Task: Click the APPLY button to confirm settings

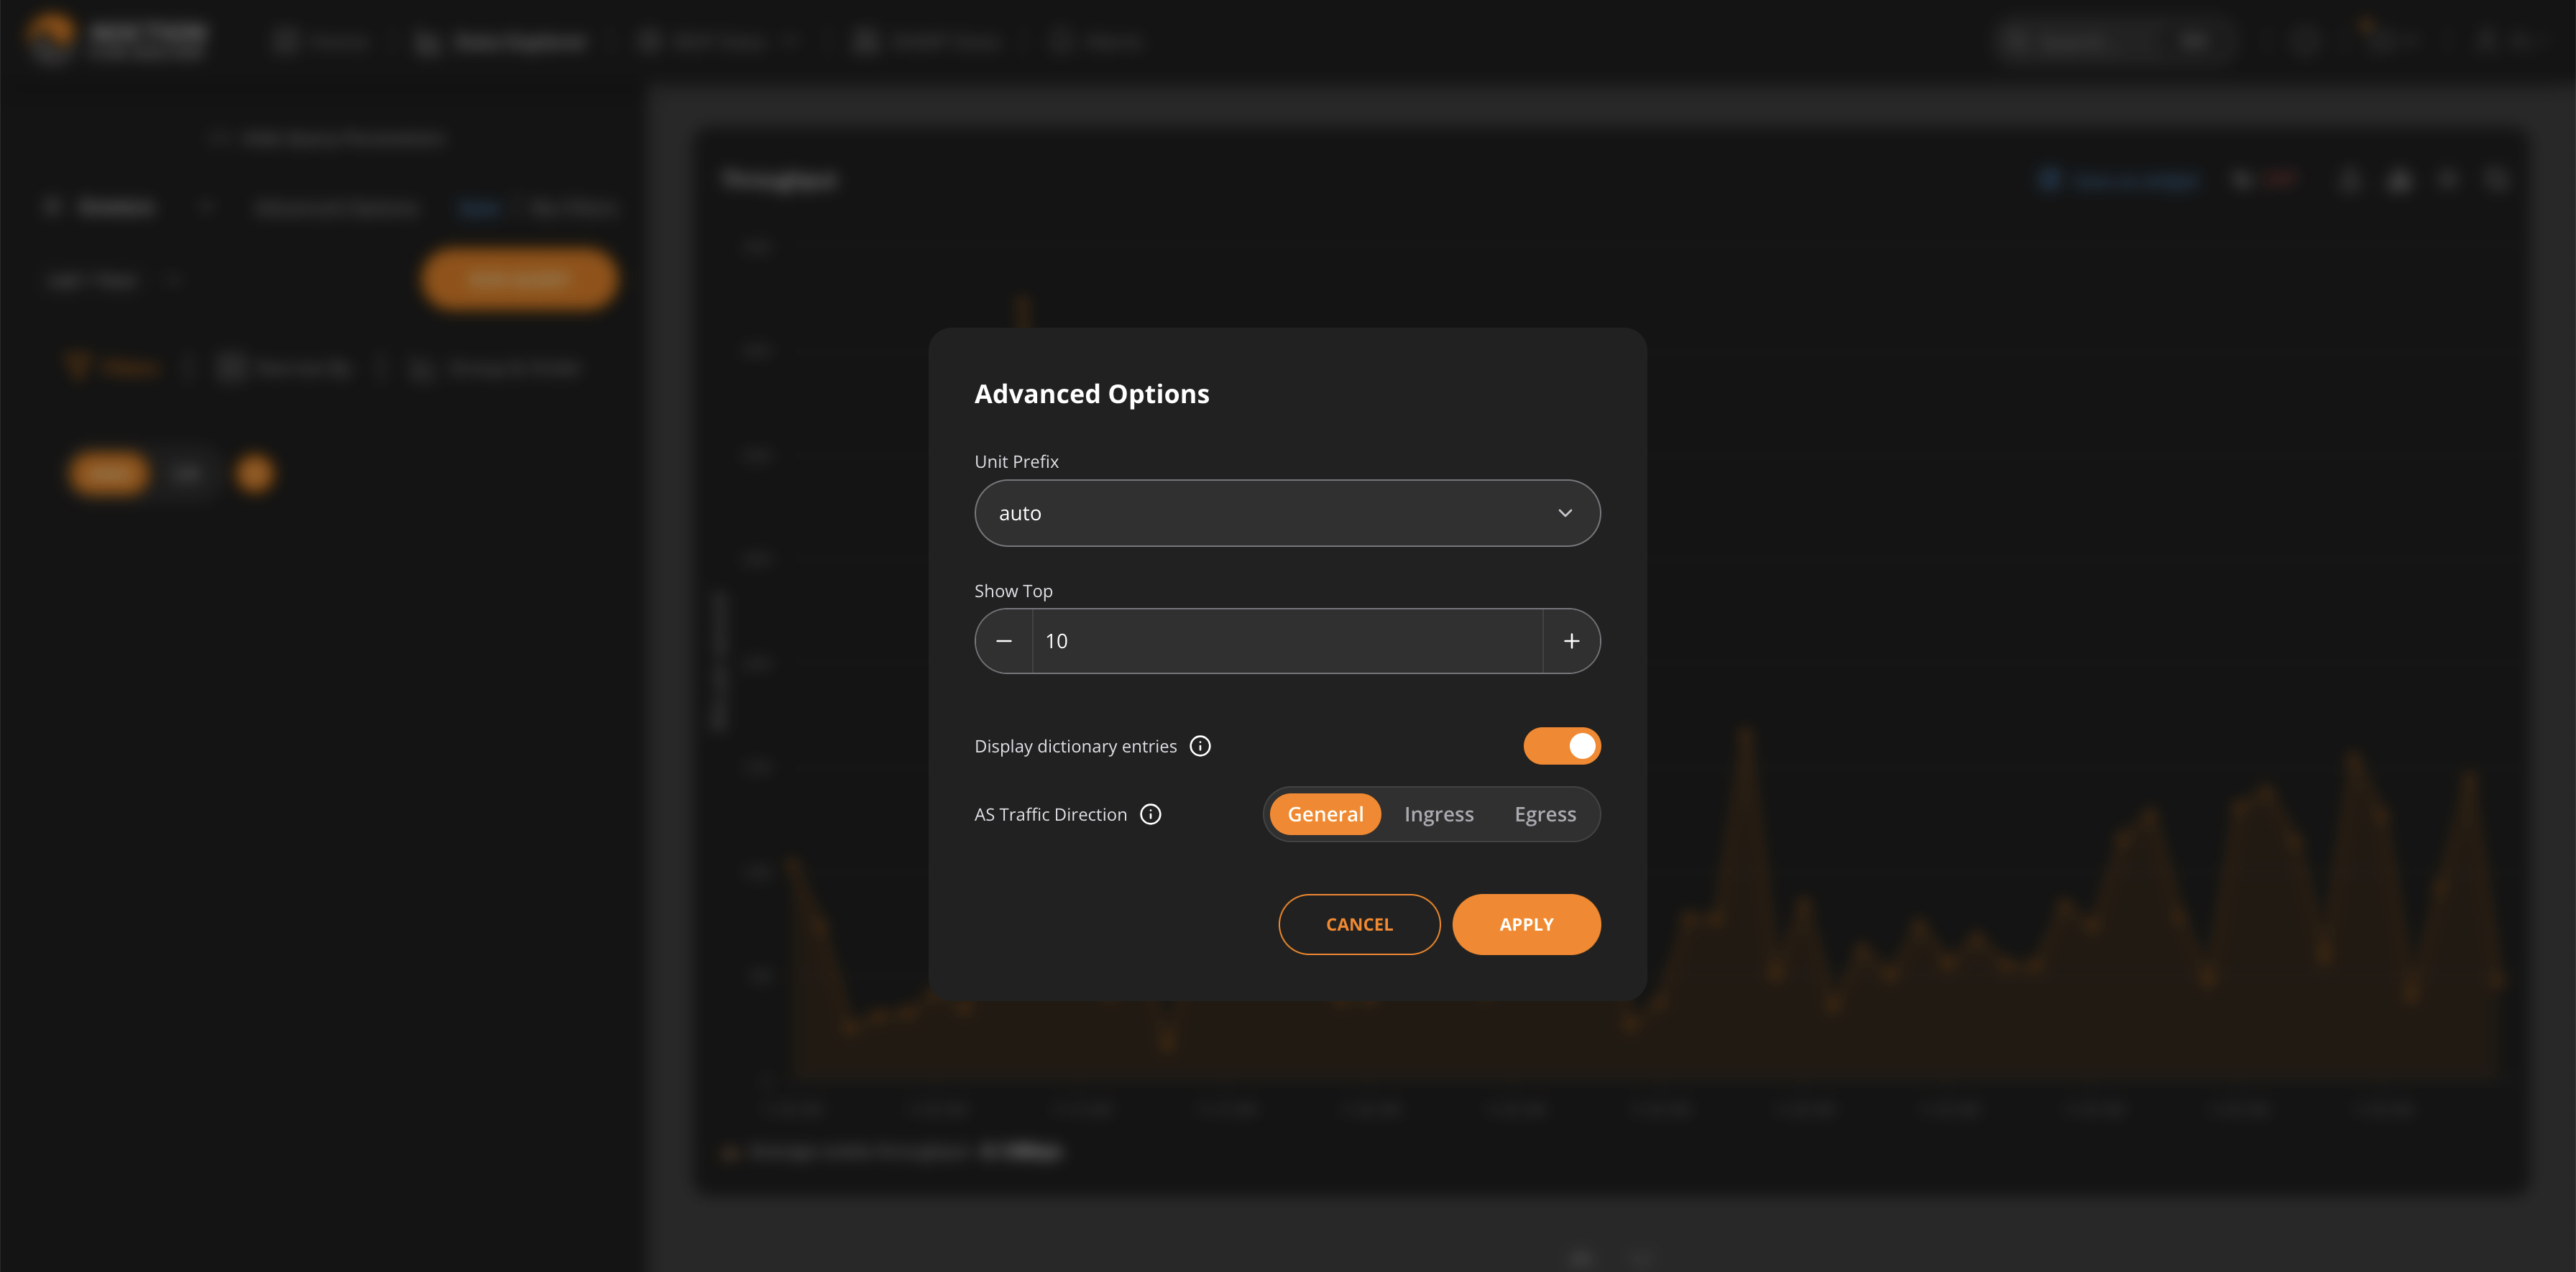Action: click(1526, 923)
